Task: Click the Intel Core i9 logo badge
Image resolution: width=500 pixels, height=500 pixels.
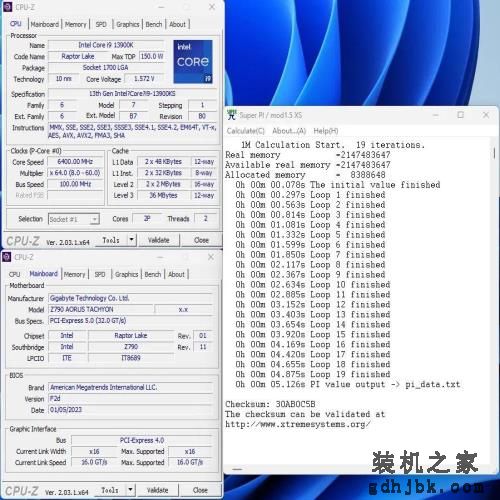Action: point(193,62)
